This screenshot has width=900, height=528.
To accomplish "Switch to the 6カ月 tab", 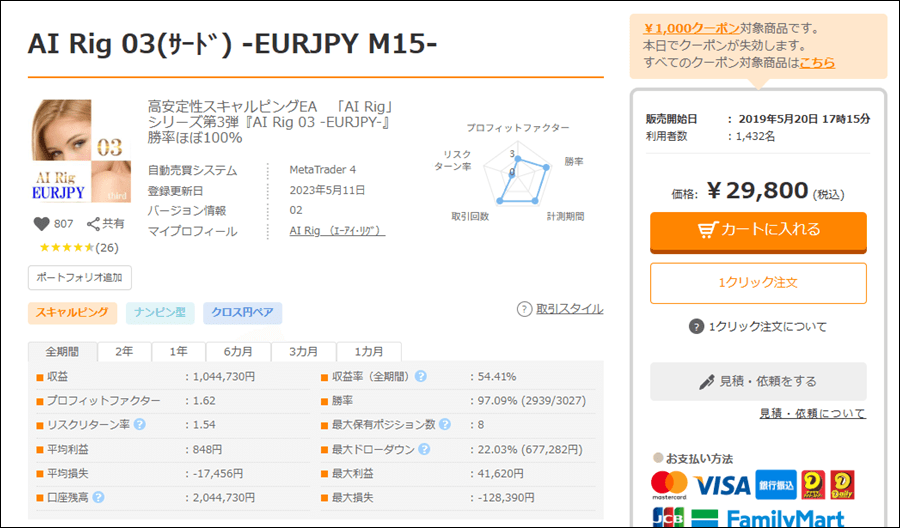I will point(237,352).
